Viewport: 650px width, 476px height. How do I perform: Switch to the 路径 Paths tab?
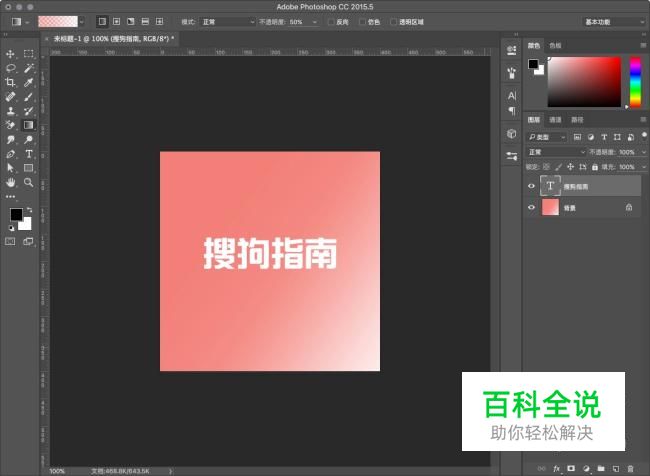[577, 120]
